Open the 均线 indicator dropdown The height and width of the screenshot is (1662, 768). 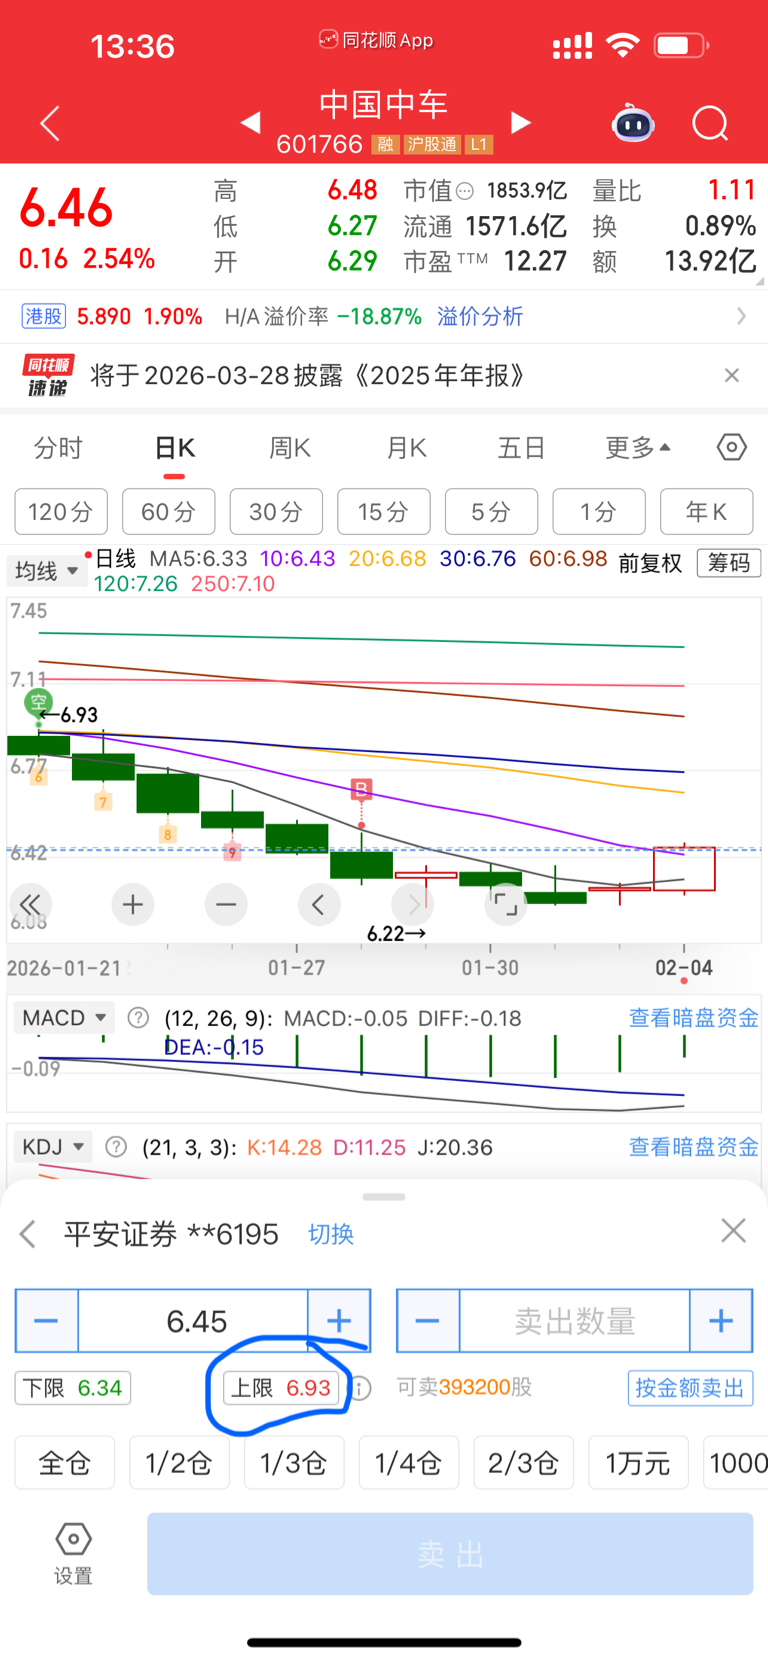coord(46,571)
